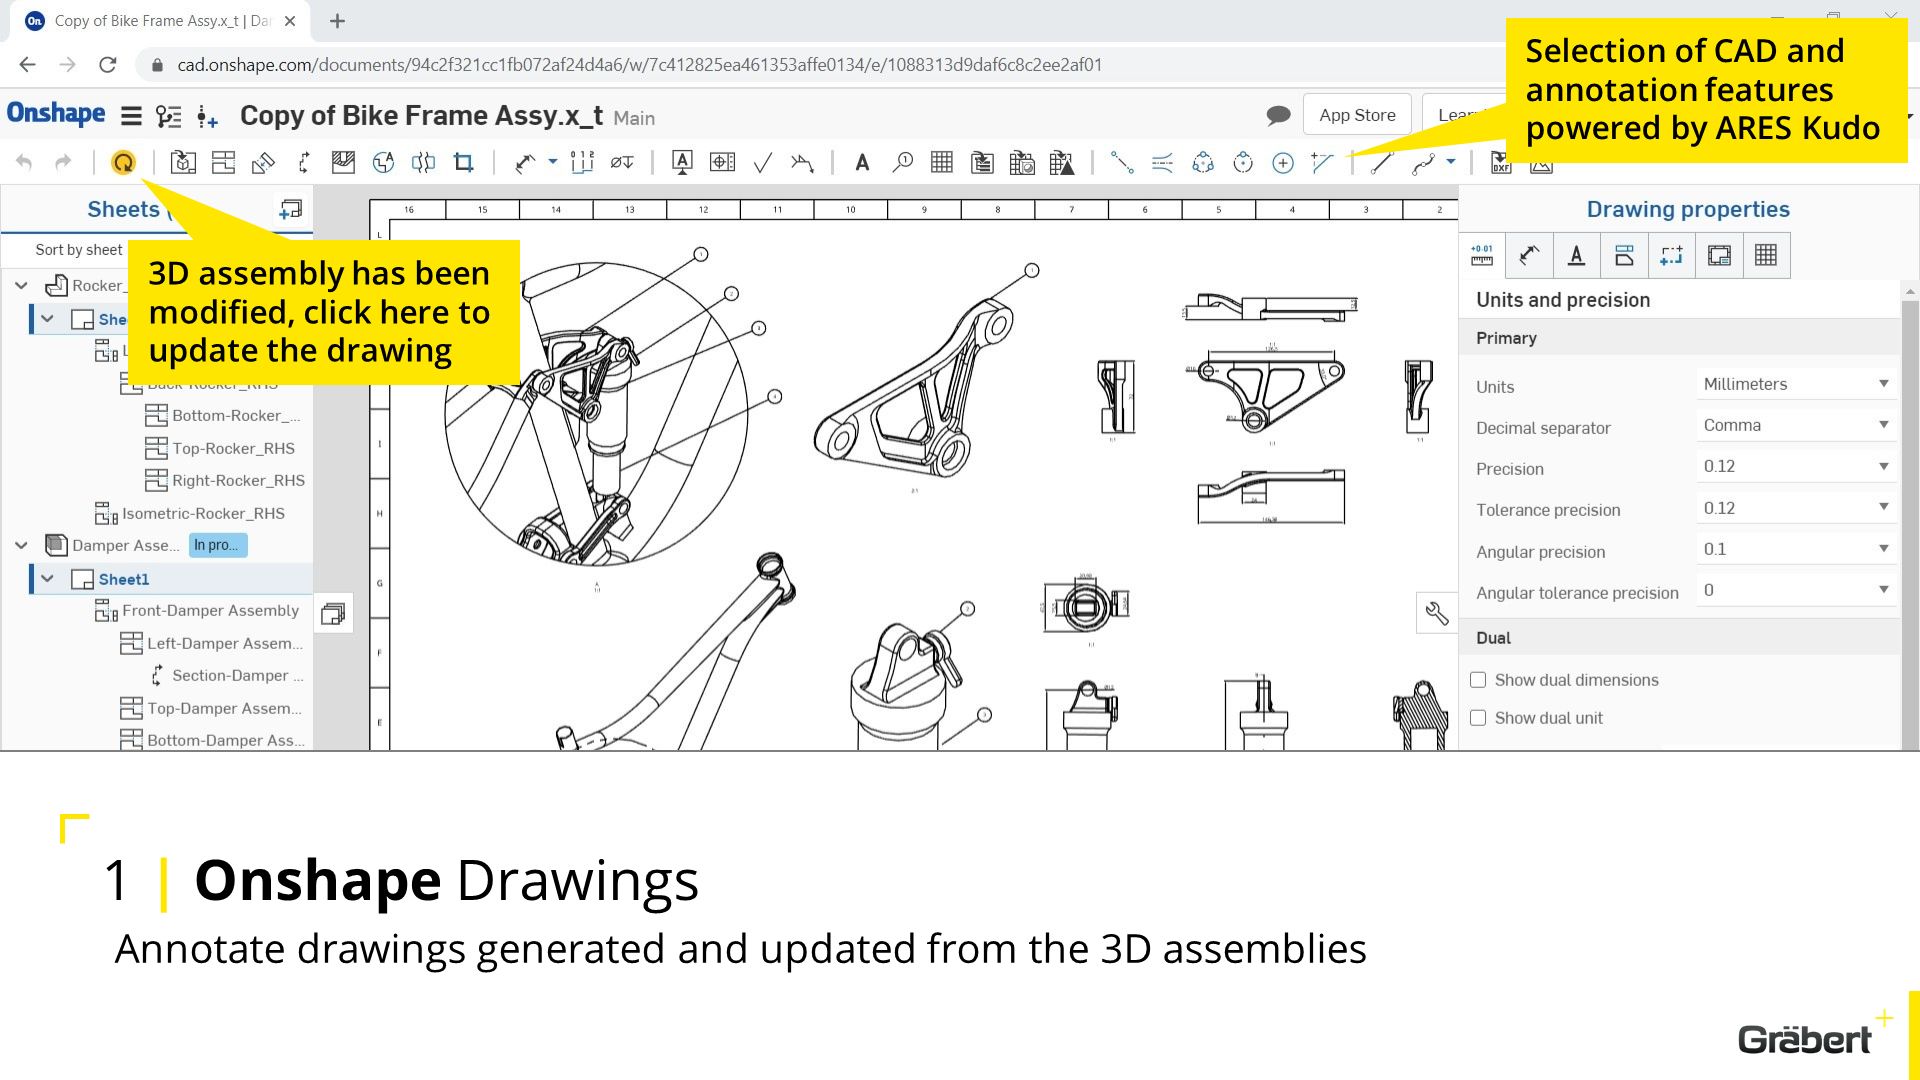Select Top-Rocker_RHS view in tree
The height and width of the screenshot is (1080, 1920).
click(x=233, y=448)
